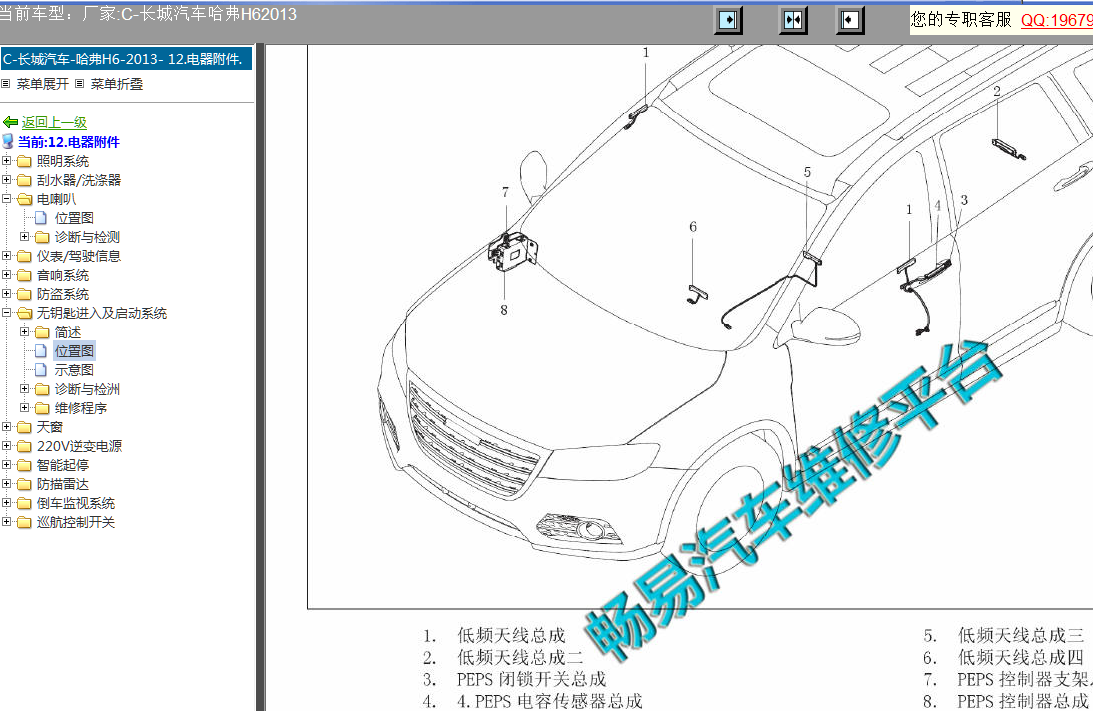Select the 巡航控制开关 tree item
The image size is (1093, 711).
[76, 522]
